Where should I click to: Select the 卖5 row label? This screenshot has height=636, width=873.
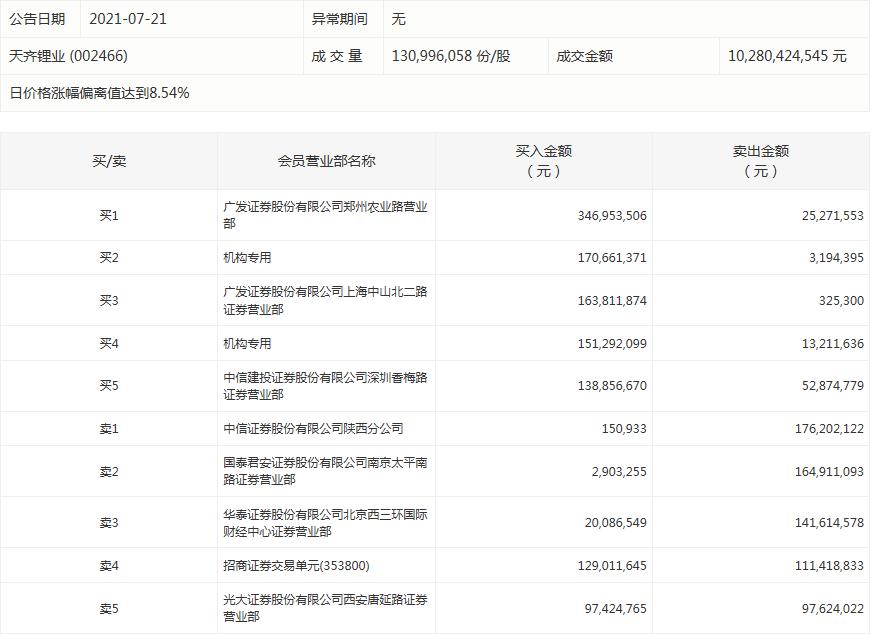click(x=109, y=609)
